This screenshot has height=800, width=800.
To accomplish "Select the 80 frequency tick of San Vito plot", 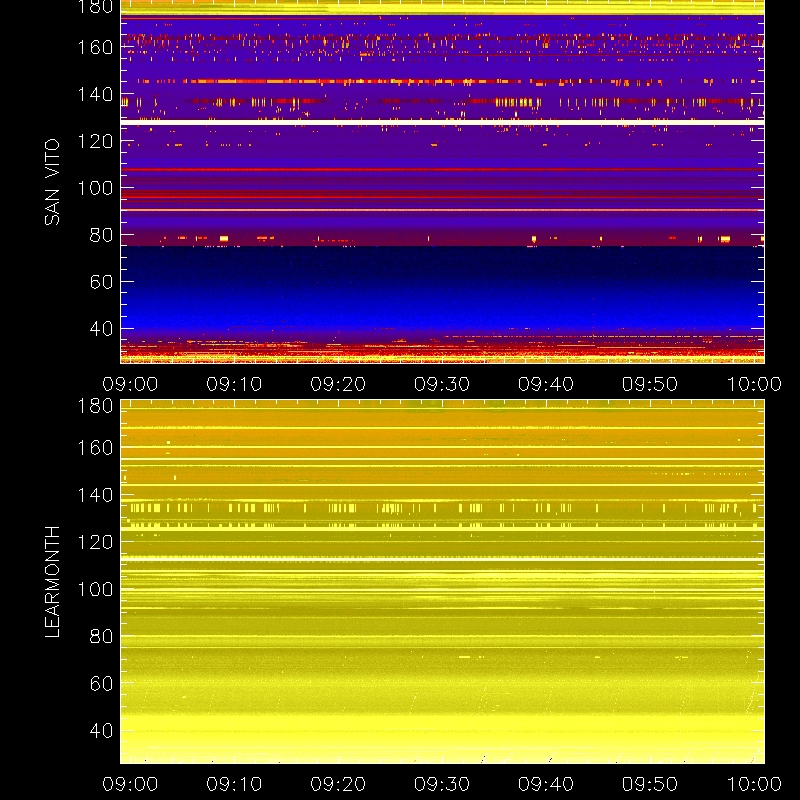I will click(102, 235).
